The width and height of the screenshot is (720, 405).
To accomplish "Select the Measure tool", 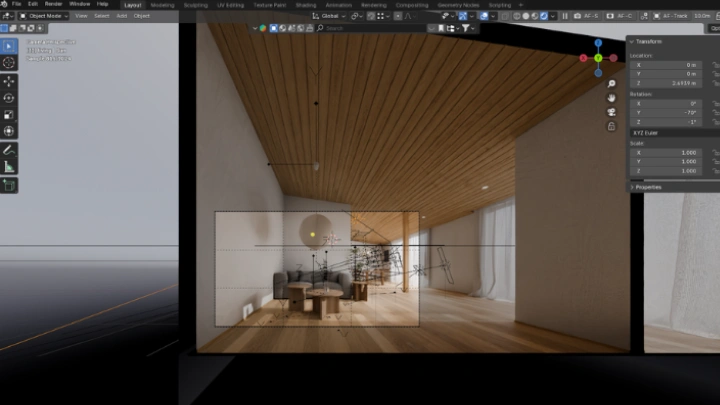I will pos(9,167).
